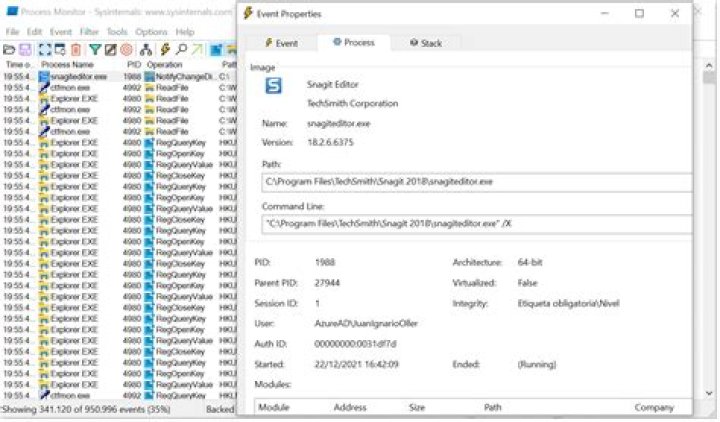
Task: Click the status bar events count text
Action: [x=86, y=409]
